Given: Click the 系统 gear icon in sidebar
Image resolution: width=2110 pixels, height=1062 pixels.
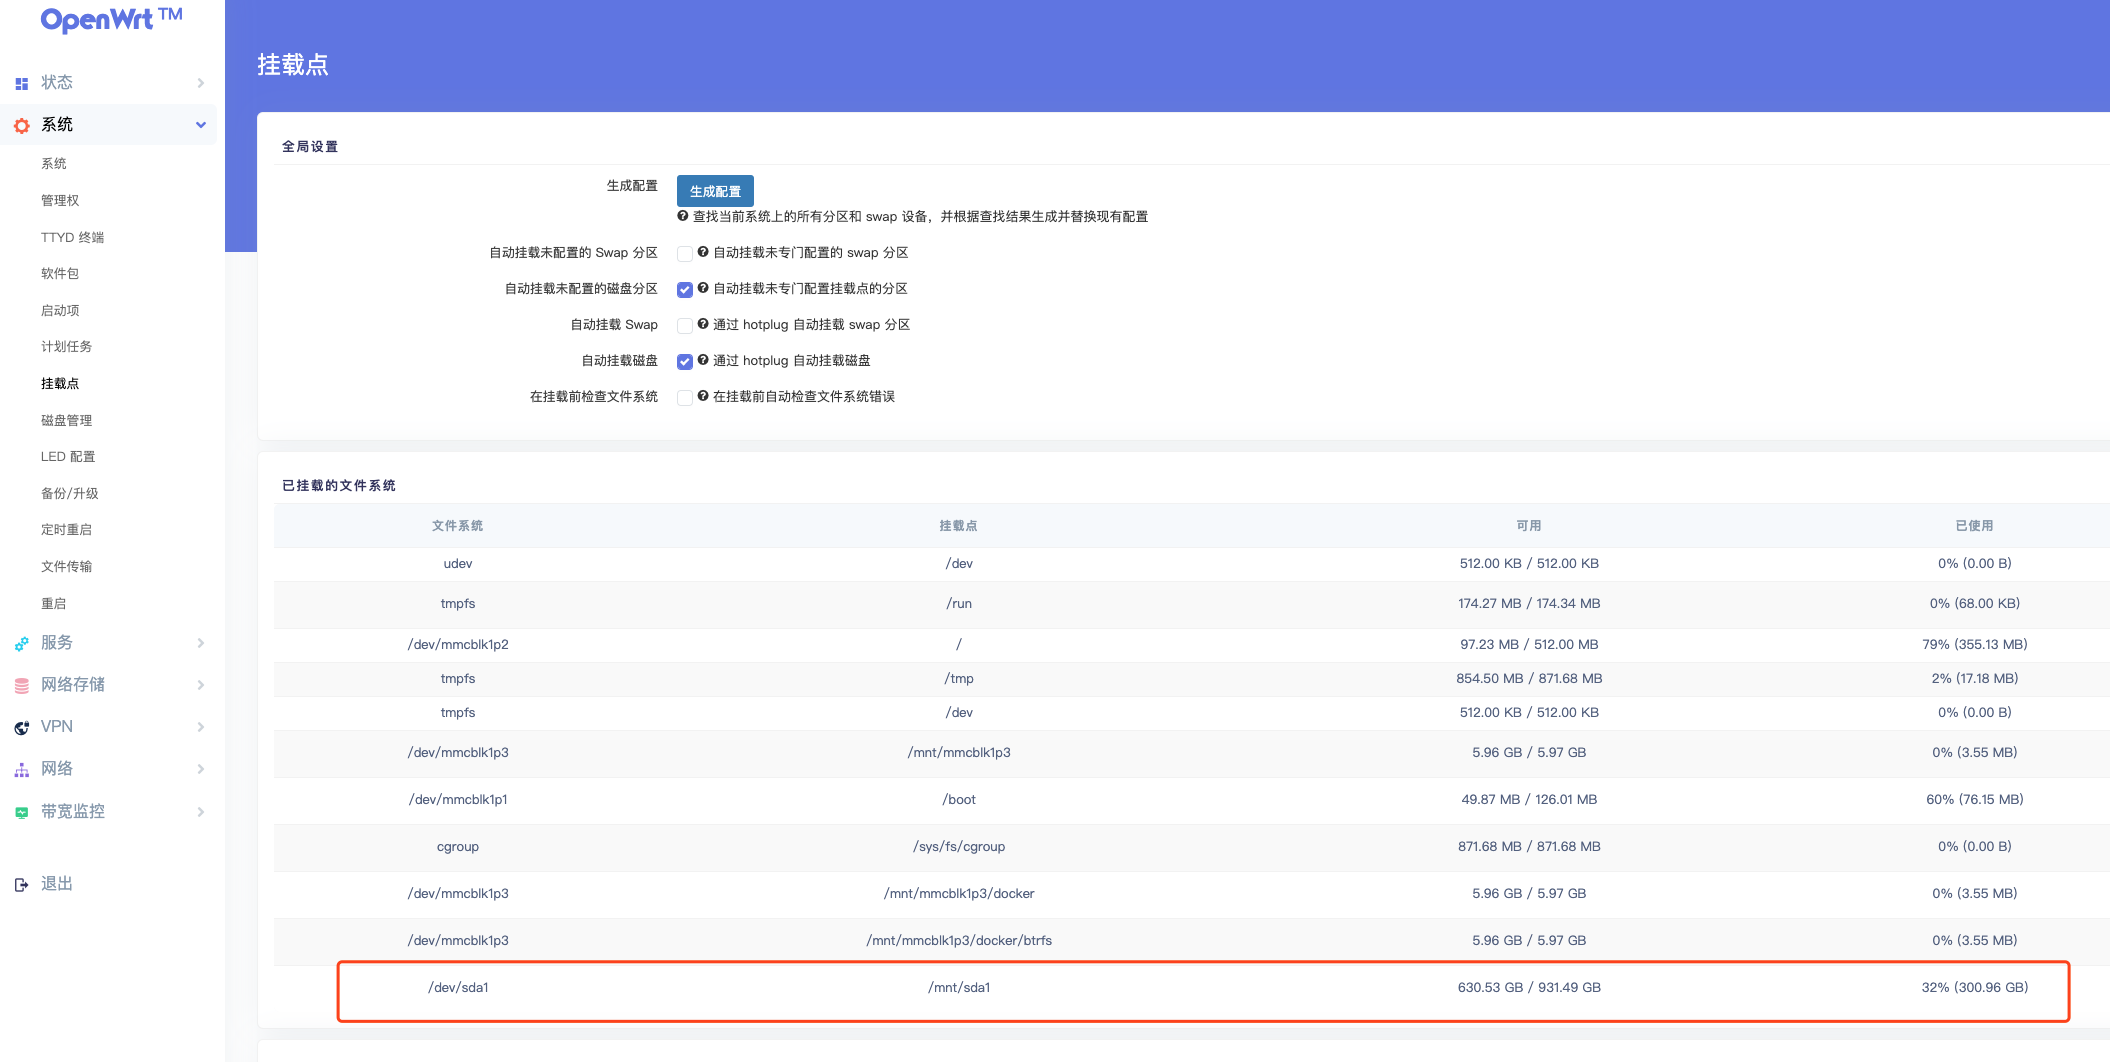Looking at the screenshot, I should click(x=20, y=124).
